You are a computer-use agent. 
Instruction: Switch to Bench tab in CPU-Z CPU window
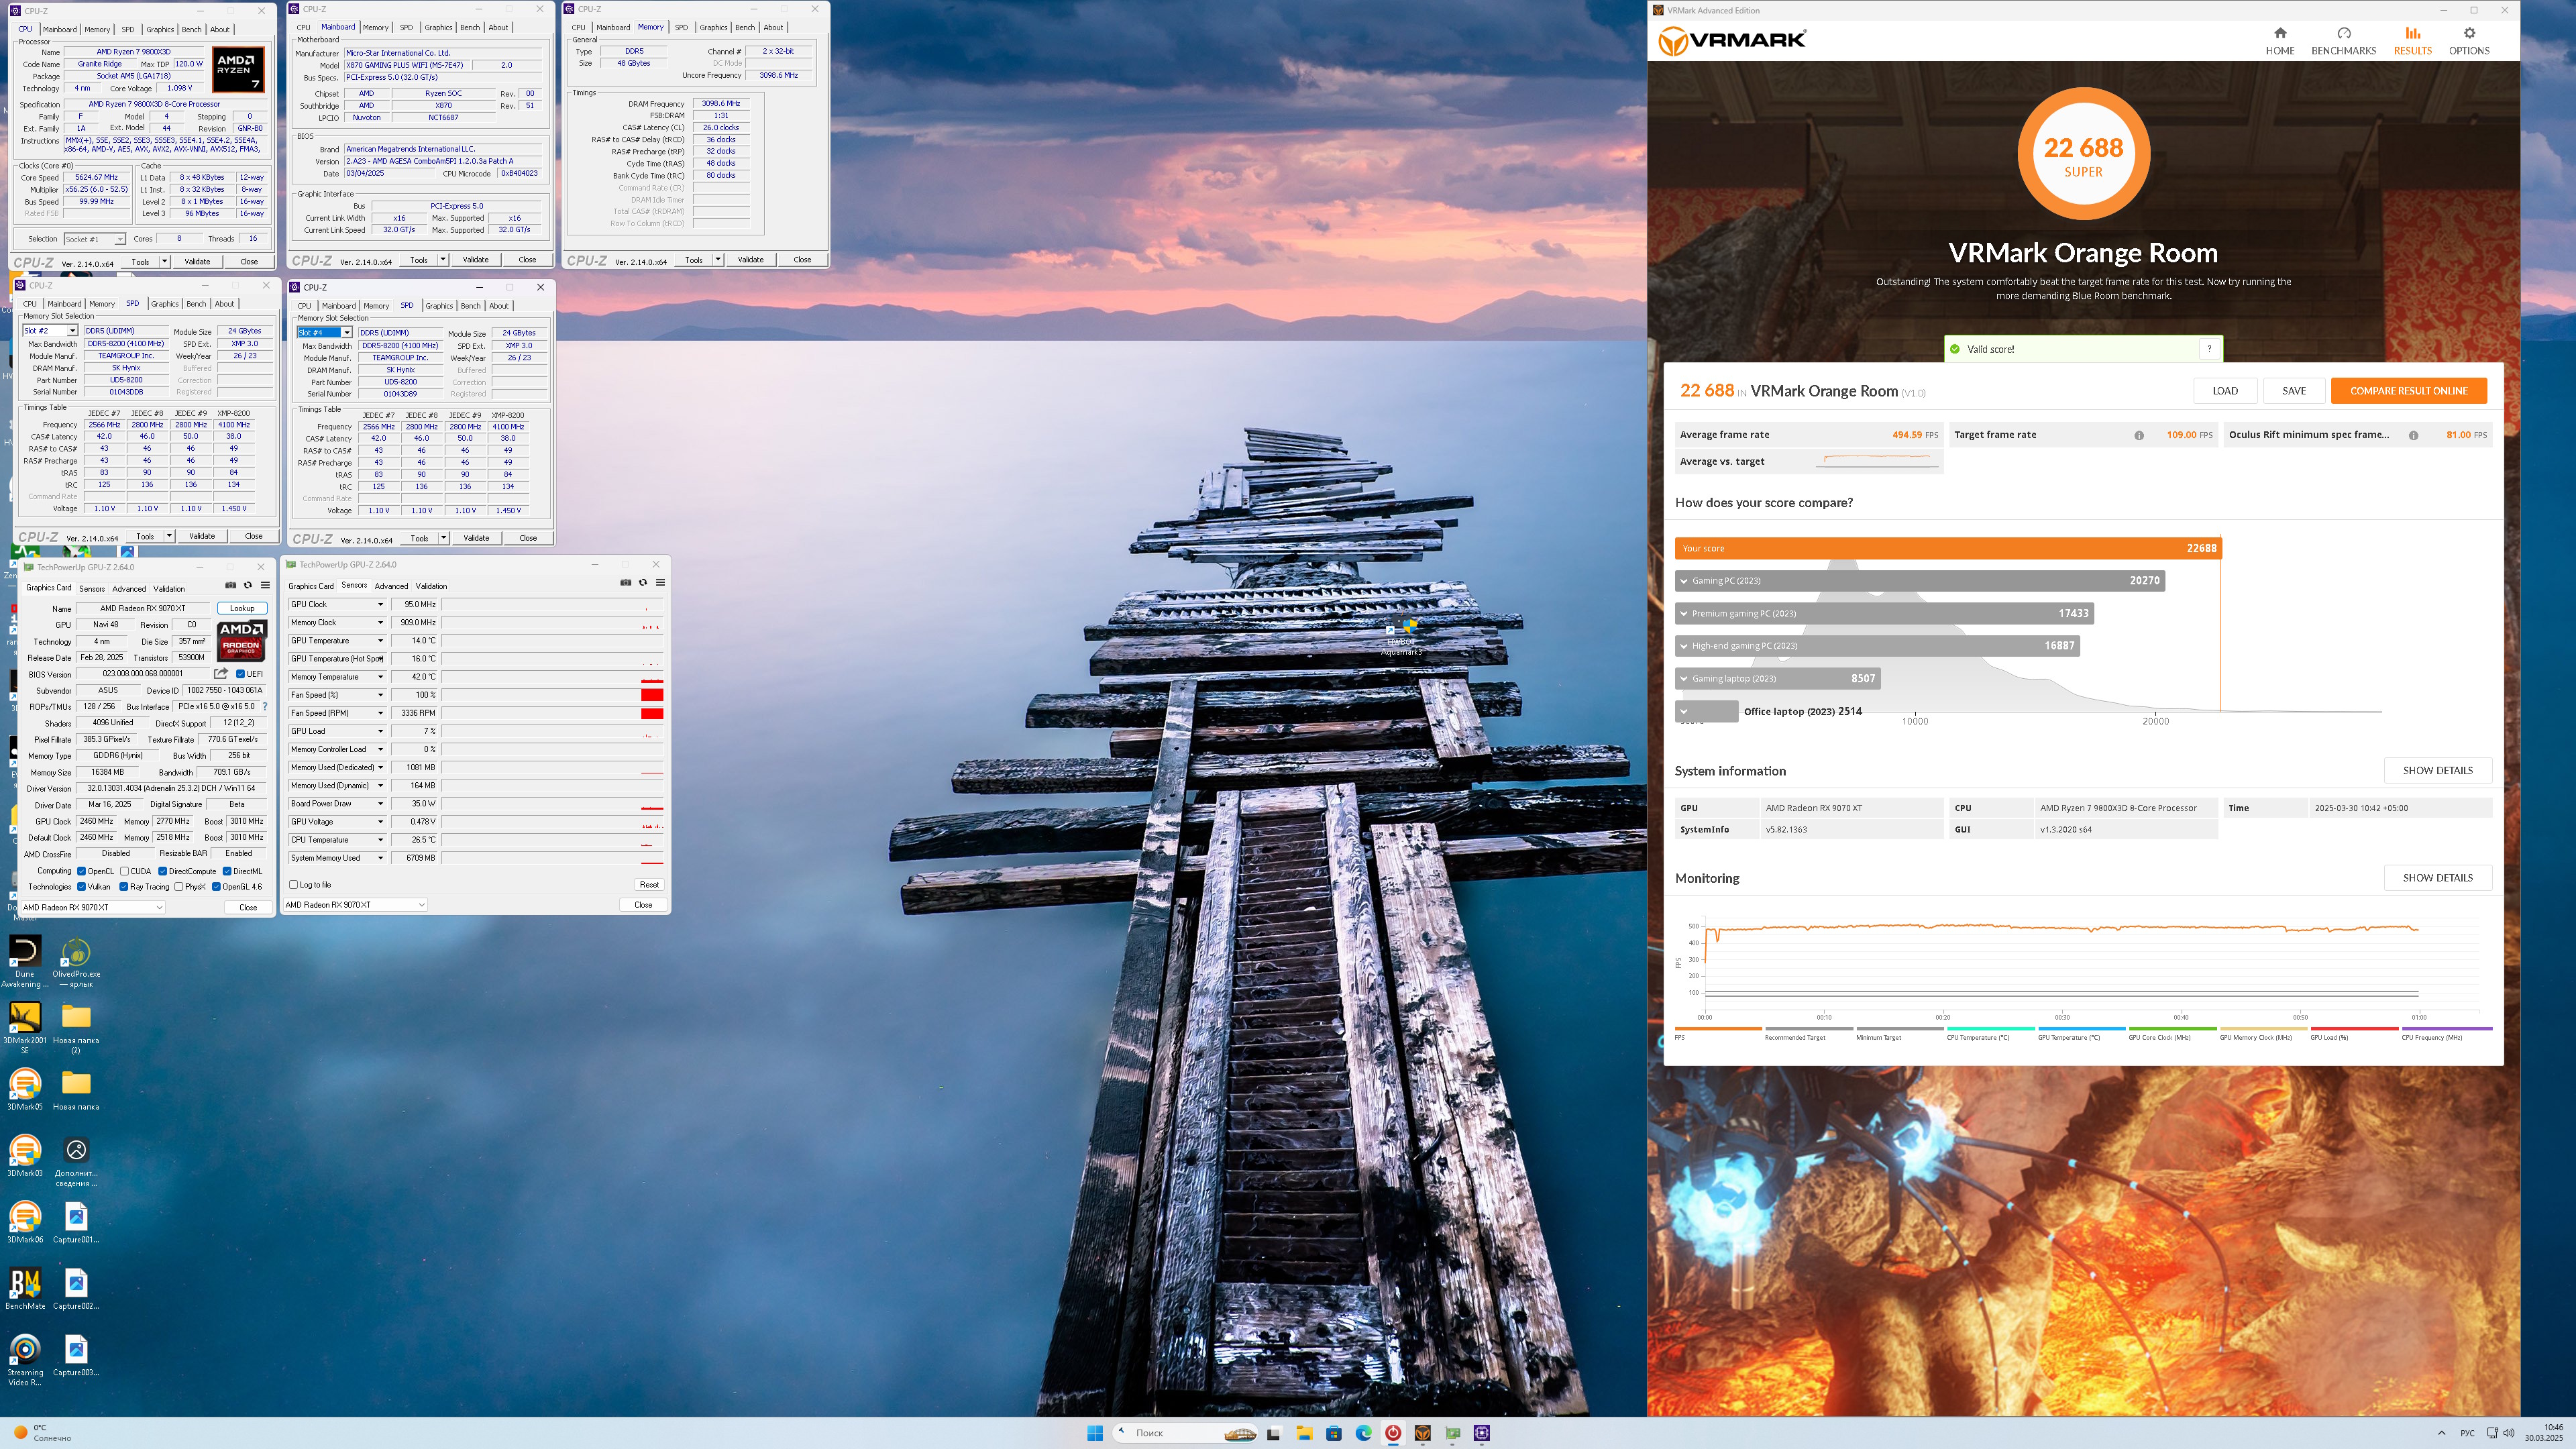tap(191, 29)
